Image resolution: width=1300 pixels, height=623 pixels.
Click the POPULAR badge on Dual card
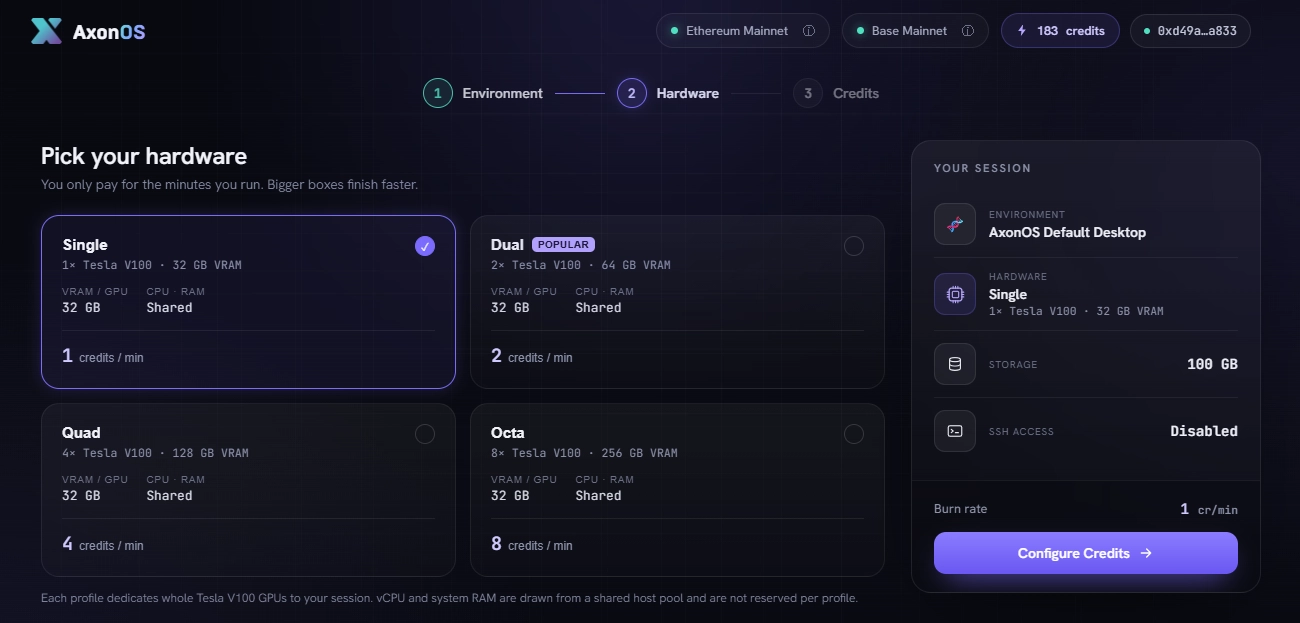tap(564, 244)
